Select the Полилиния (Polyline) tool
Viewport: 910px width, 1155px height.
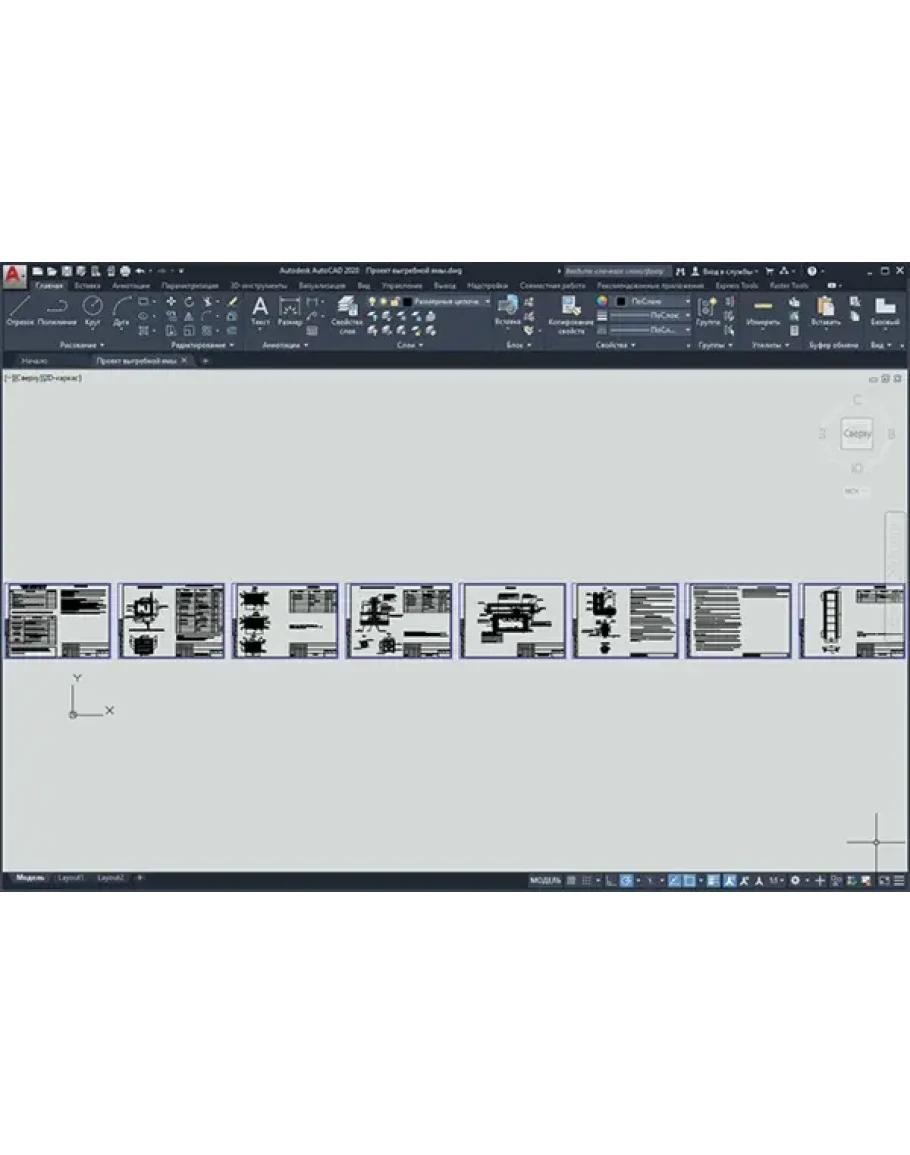57,308
